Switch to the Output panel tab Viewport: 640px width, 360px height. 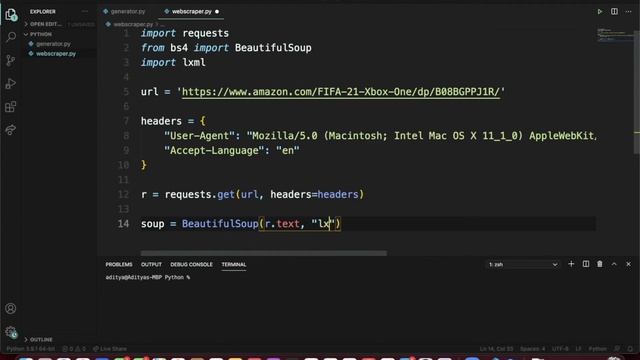[x=151, y=264]
